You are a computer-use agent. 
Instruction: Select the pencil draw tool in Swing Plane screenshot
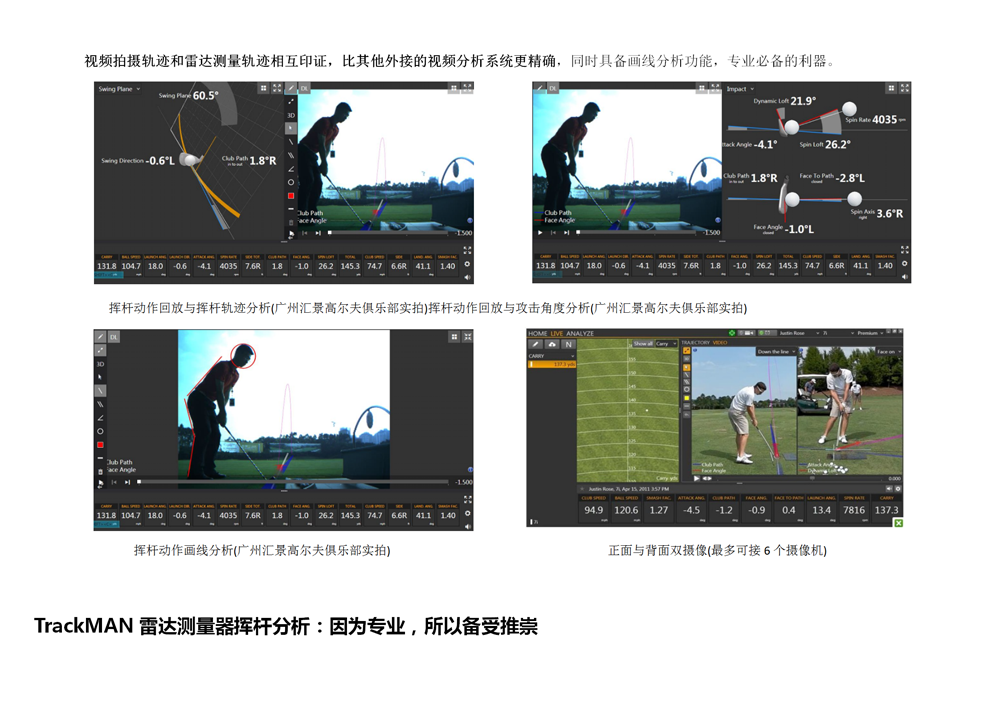[291, 88]
